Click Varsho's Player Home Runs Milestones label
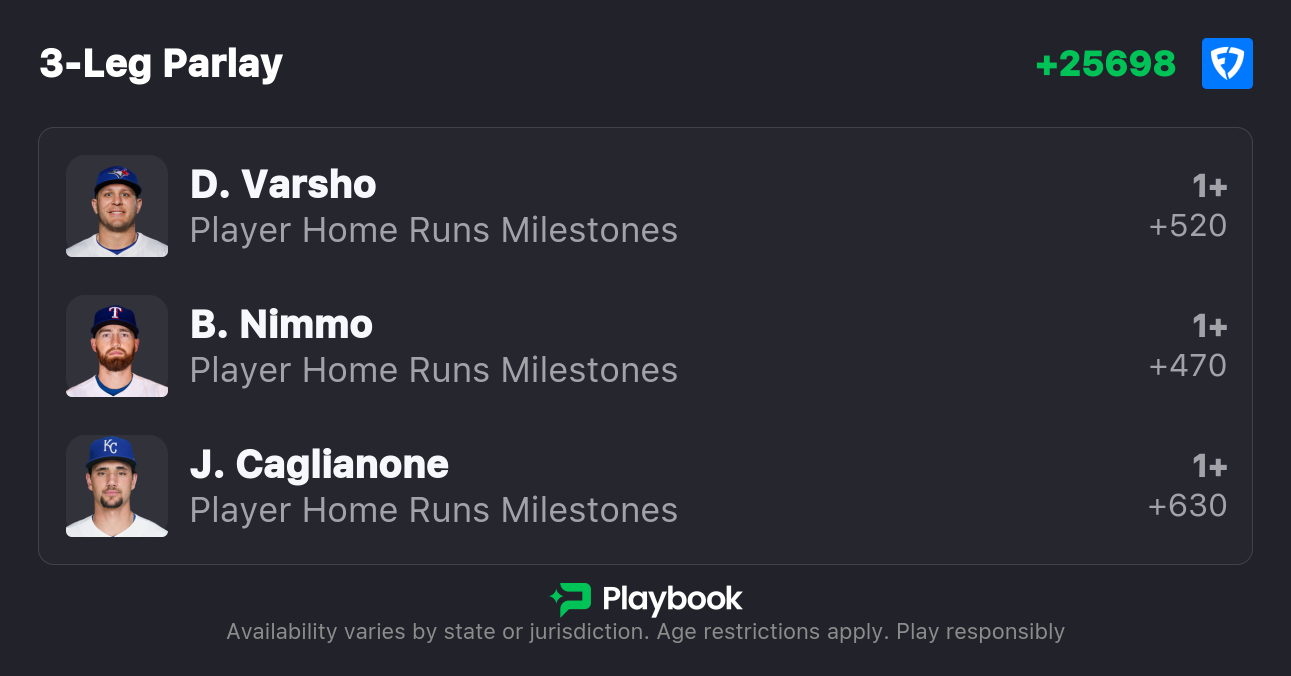 [433, 230]
